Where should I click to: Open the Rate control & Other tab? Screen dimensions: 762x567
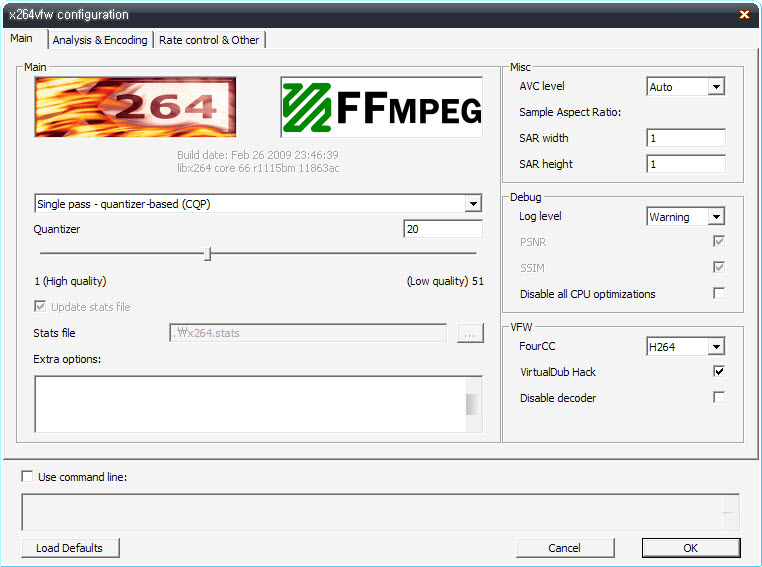[x=209, y=40]
